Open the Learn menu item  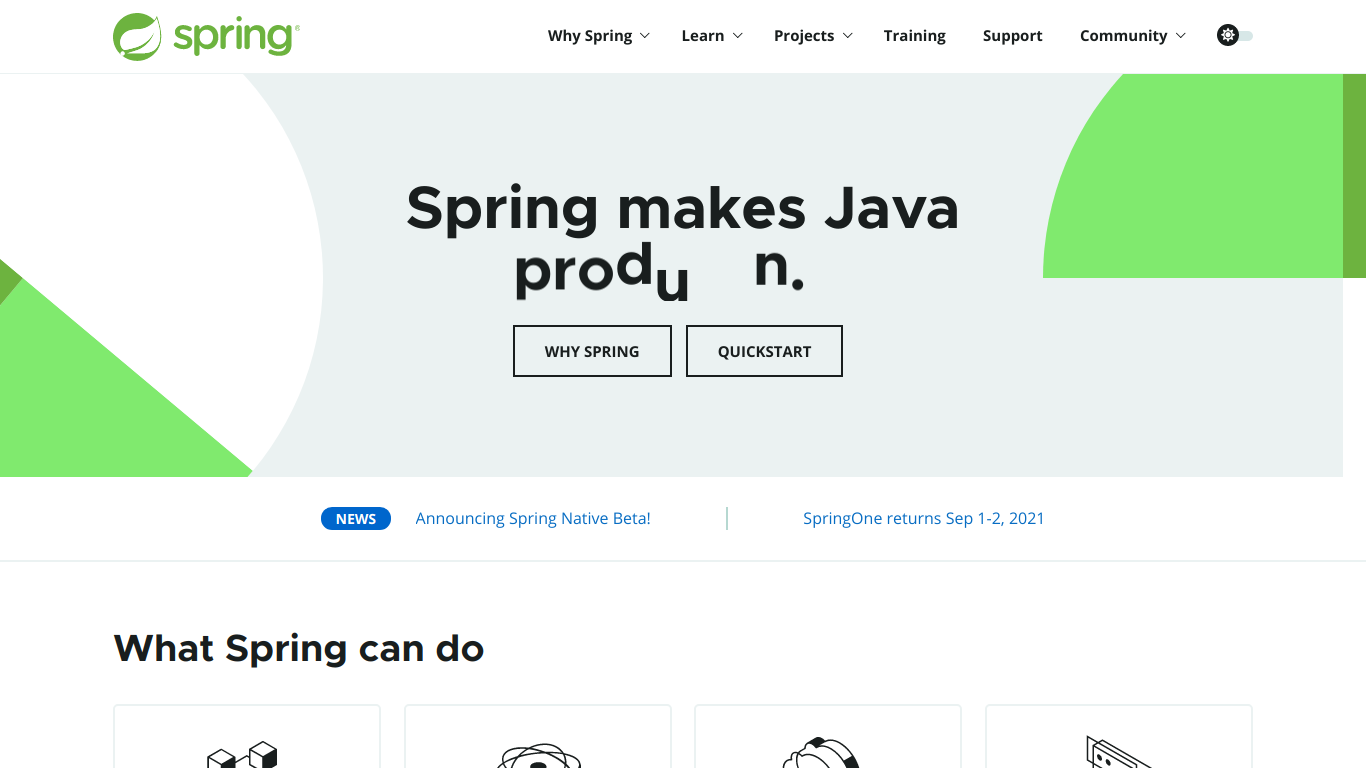pyautogui.click(x=703, y=36)
